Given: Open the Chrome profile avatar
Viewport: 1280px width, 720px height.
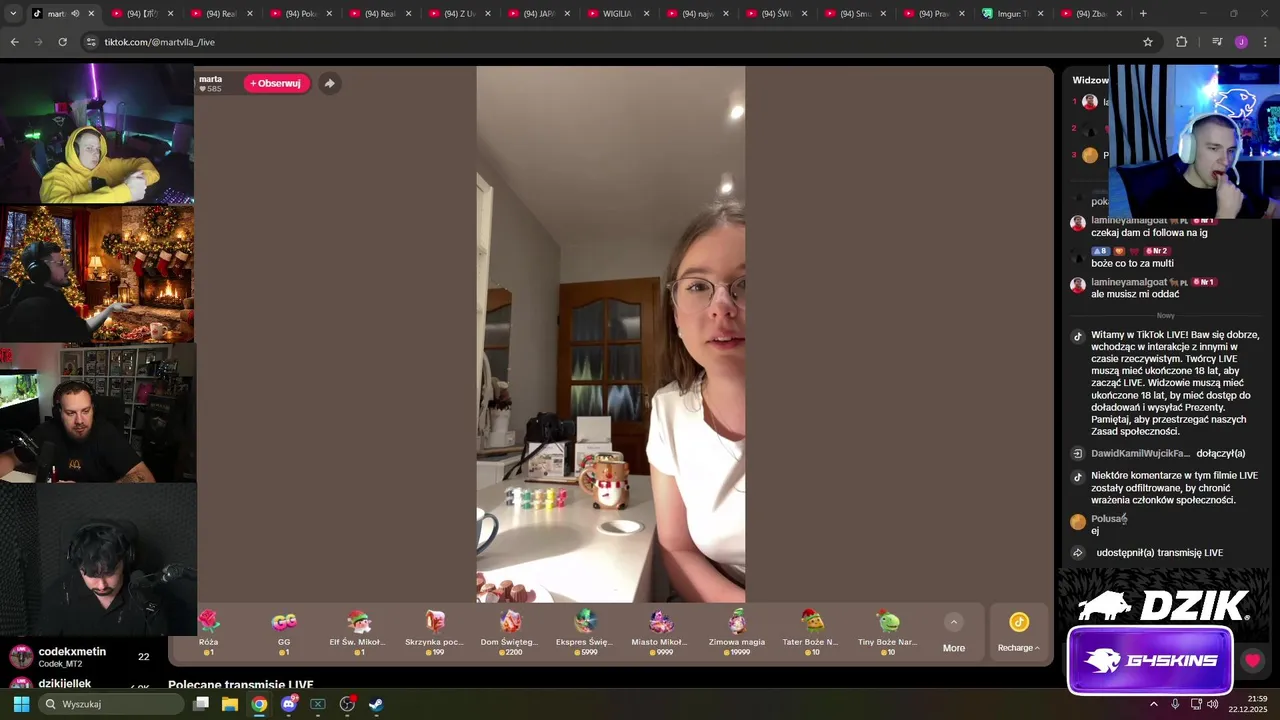Looking at the screenshot, I should [x=1241, y=42].
